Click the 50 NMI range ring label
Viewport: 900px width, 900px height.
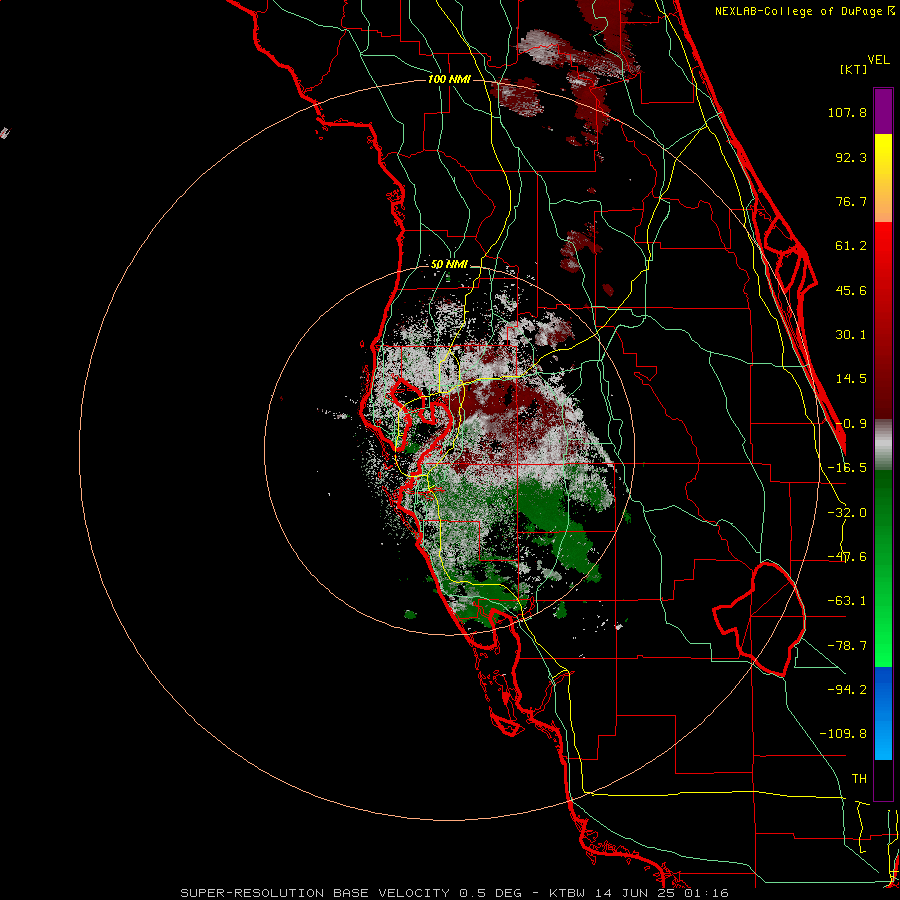point(449,265)
